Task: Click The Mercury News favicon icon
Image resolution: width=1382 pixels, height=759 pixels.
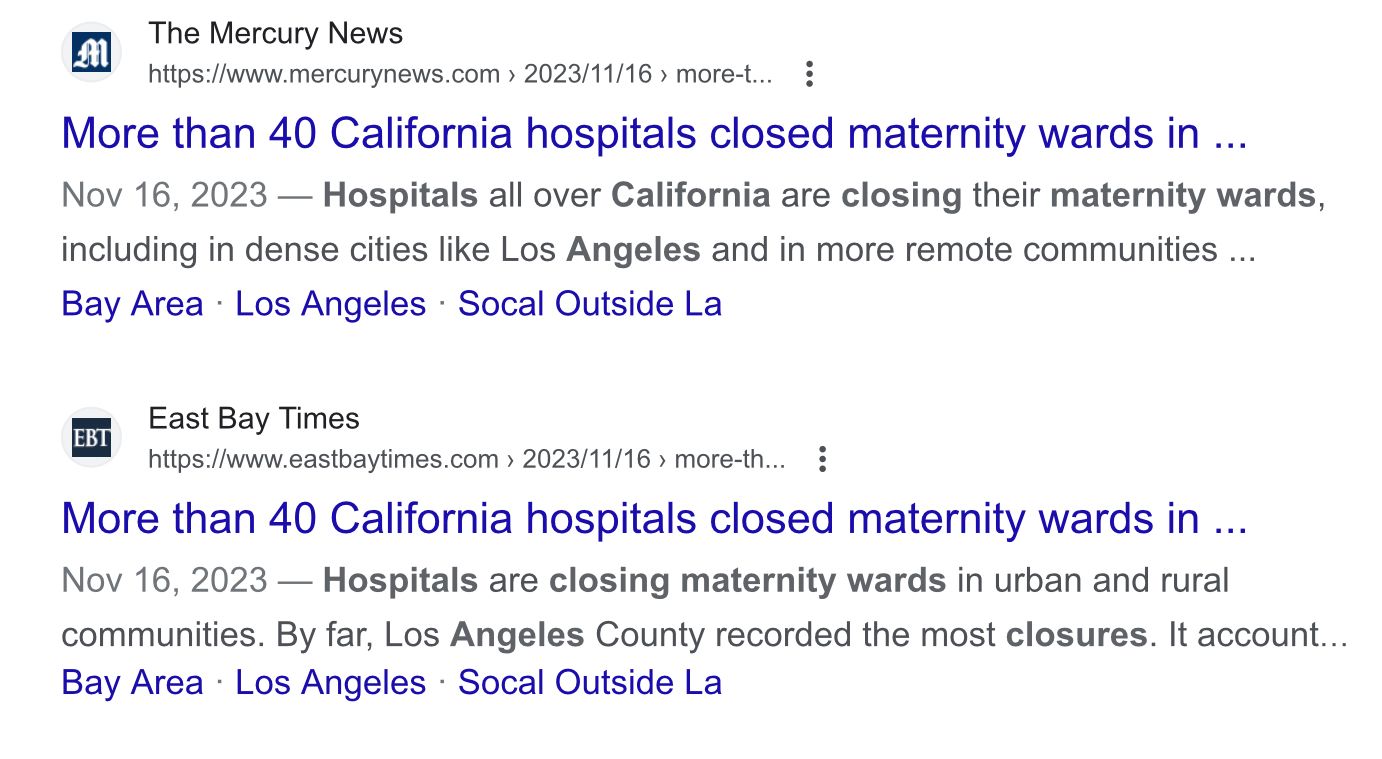Action: click(x=92, y=53)
